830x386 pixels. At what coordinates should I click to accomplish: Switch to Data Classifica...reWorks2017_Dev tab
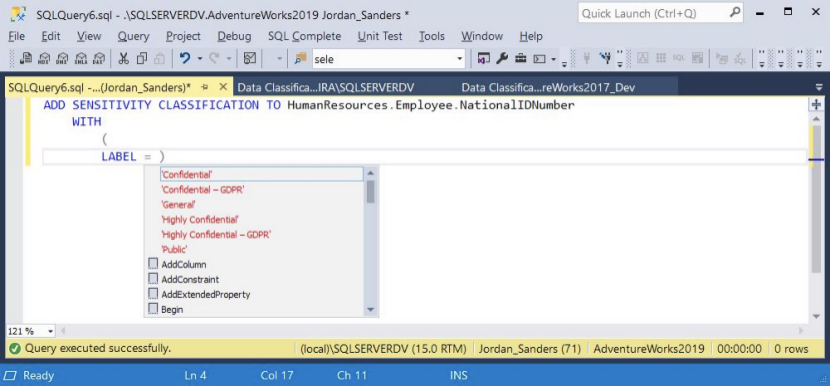(548, 87)
